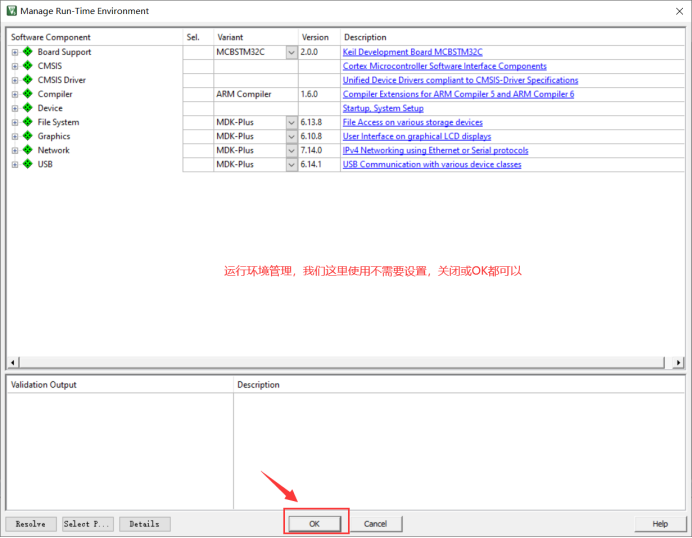Click the version cell 6.13.8
The image size is (692, 538).
coord(319,122)
